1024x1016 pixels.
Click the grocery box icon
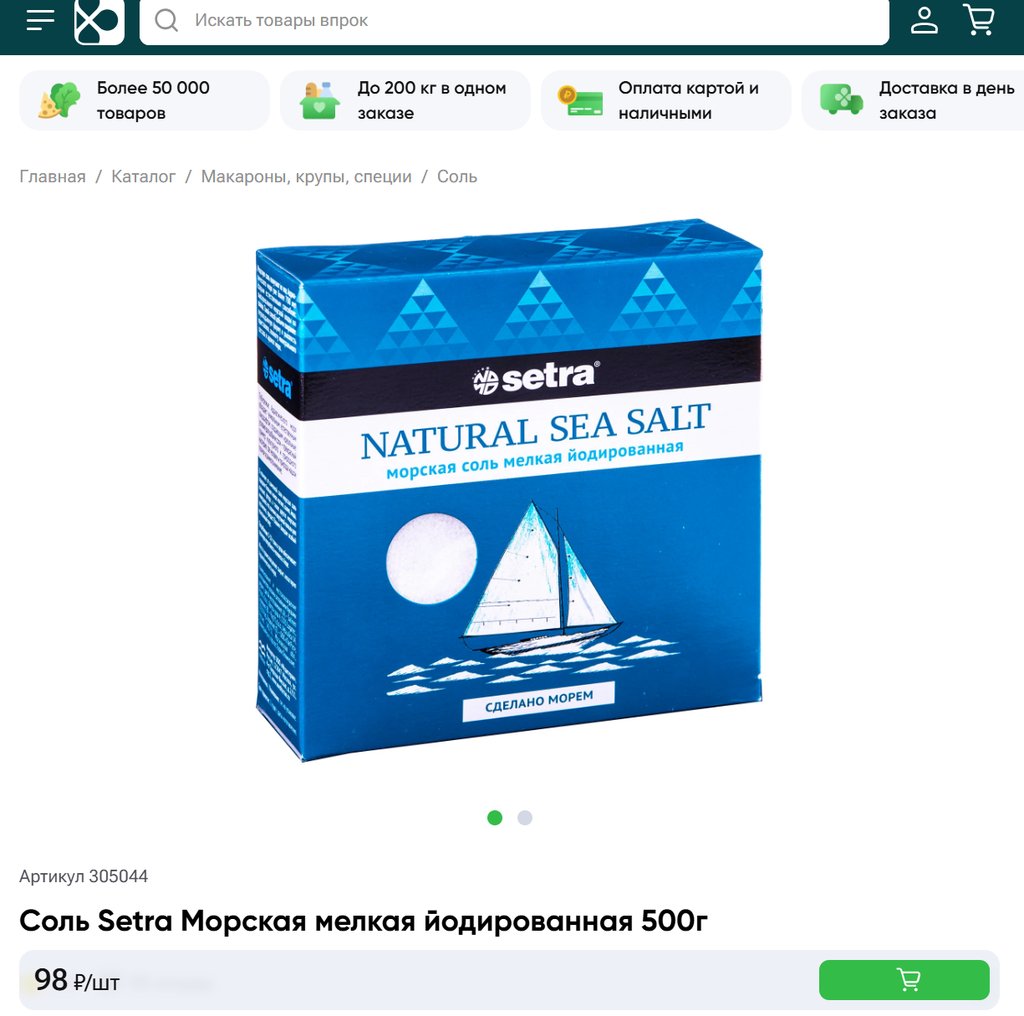click(319, 101)
